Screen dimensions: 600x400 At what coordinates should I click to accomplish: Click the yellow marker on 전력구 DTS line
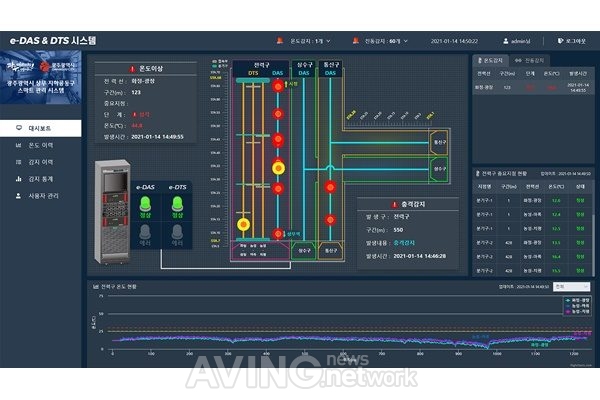click(243, 224)
